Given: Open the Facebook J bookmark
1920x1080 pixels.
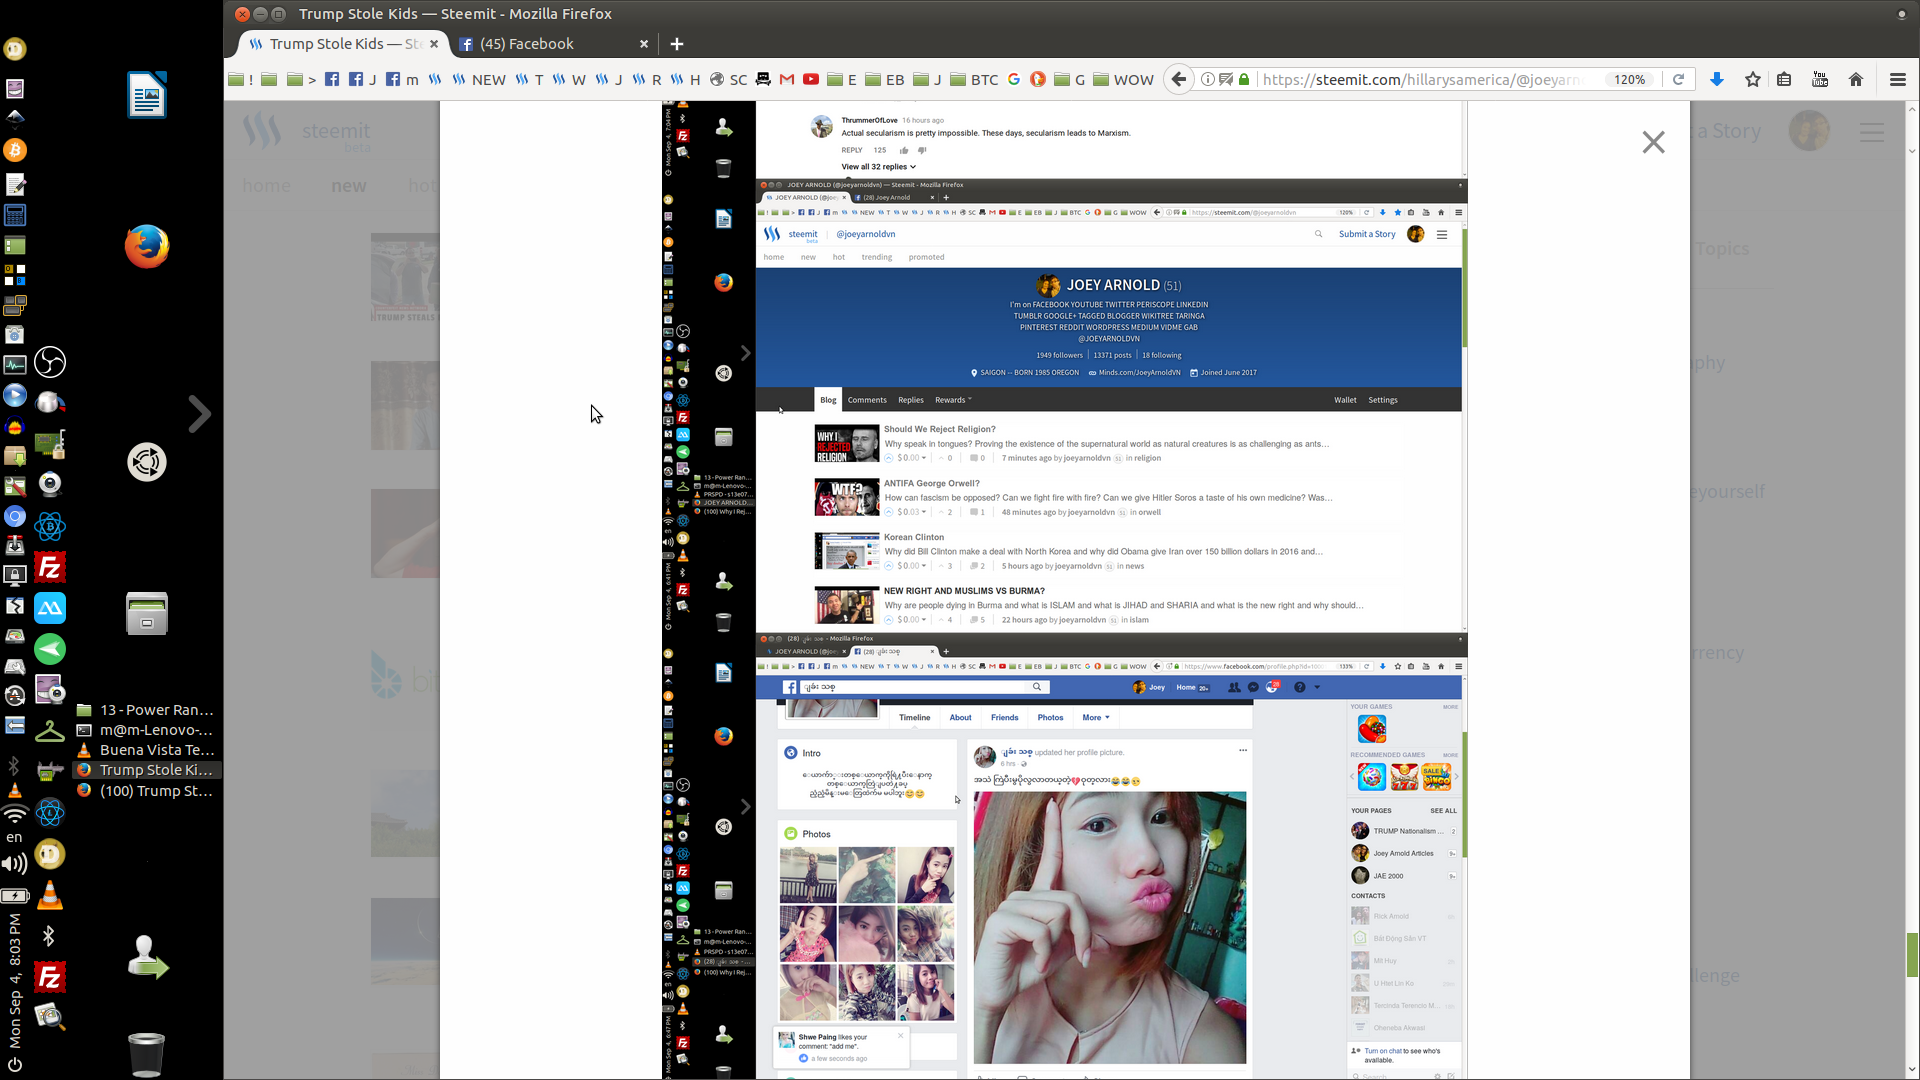Looking at the screenshot, I should point(363,80).
